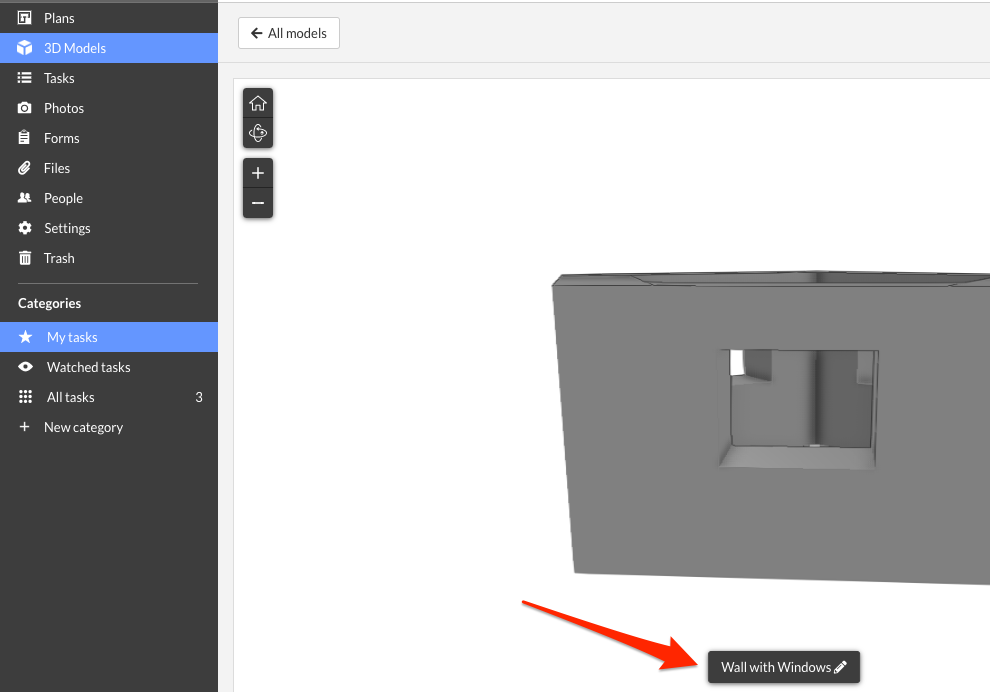Open the Tasks list
This screenshot has height=692, width=990.
click(59, 78)
